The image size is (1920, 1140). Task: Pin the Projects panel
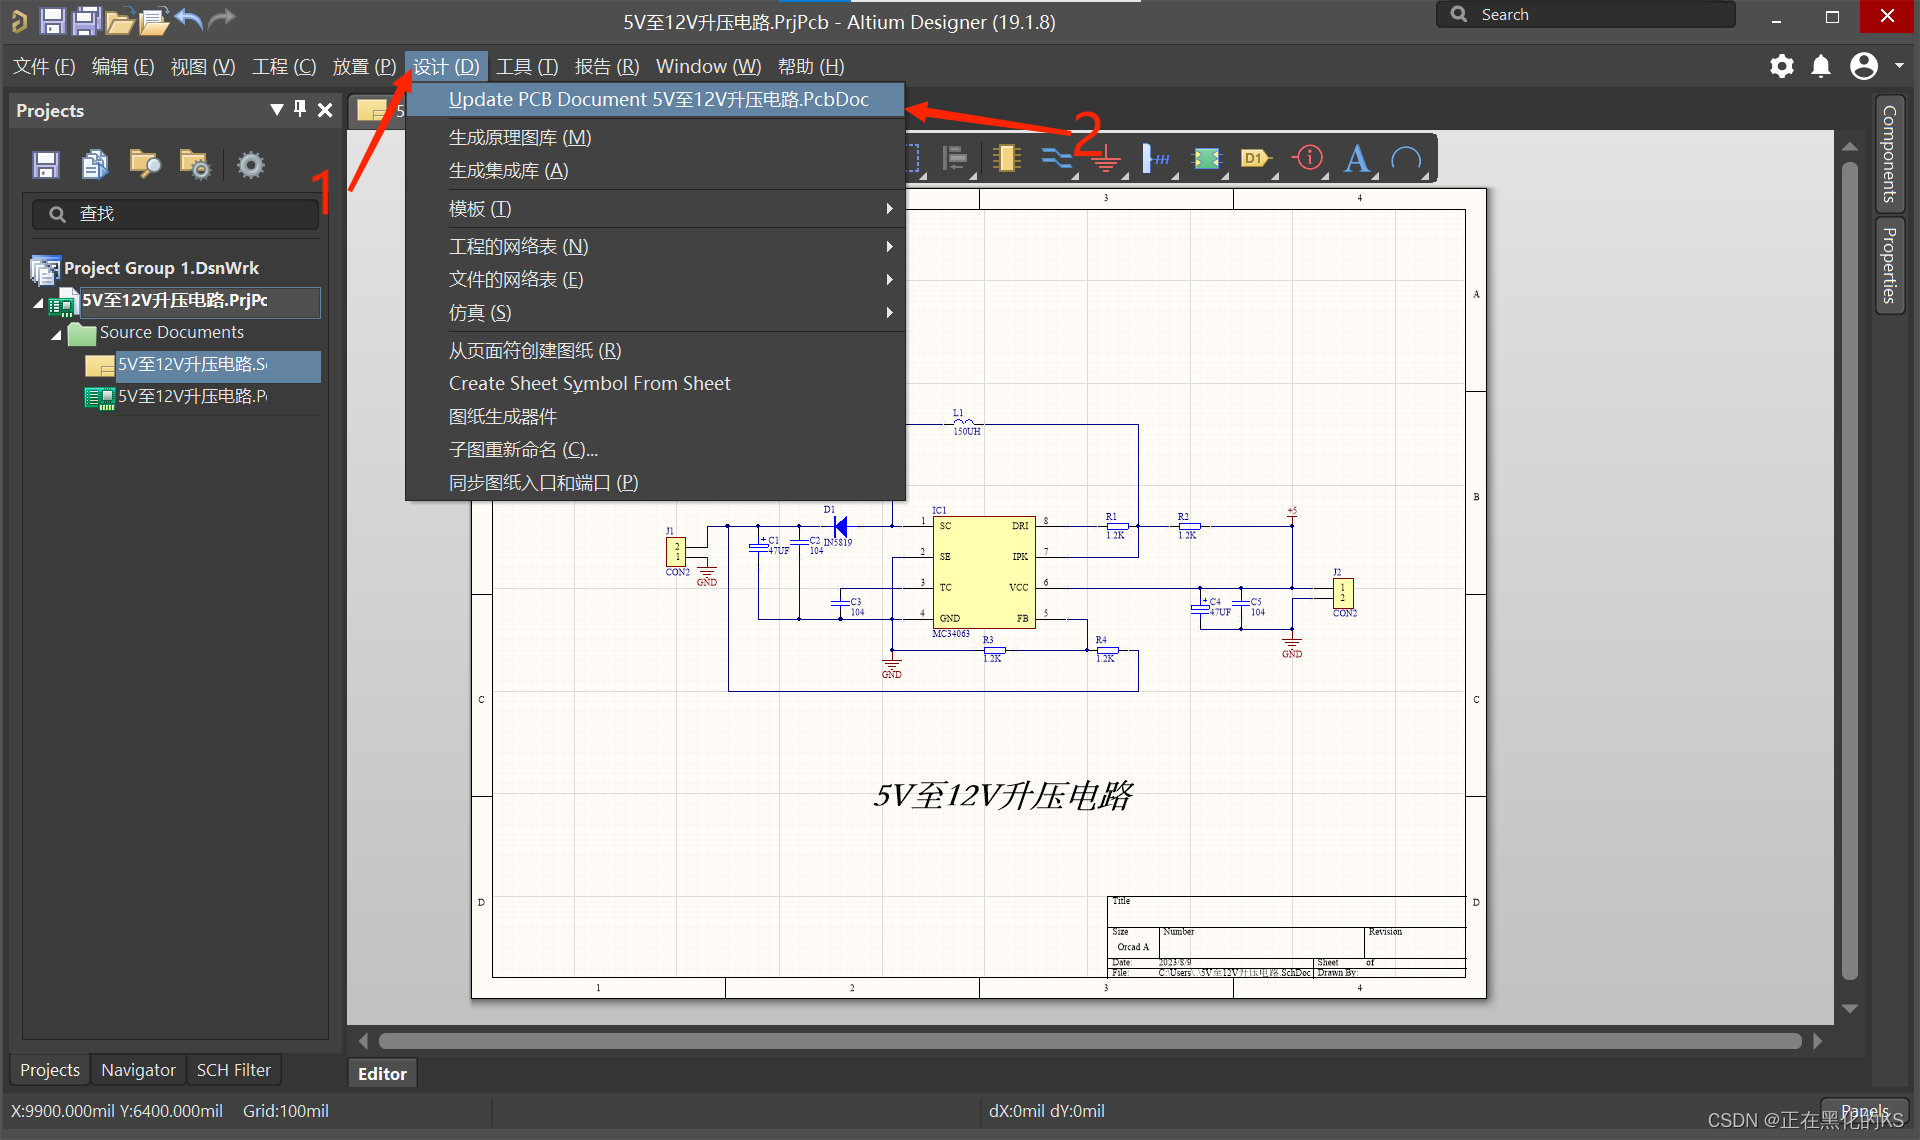pos(300,109)
